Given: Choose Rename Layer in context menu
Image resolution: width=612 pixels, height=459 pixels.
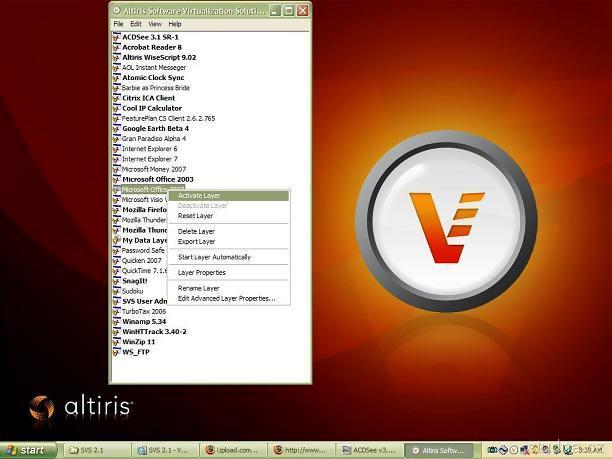Looking at the screenshot, I should pyautogui.click(x=229, y=288).
